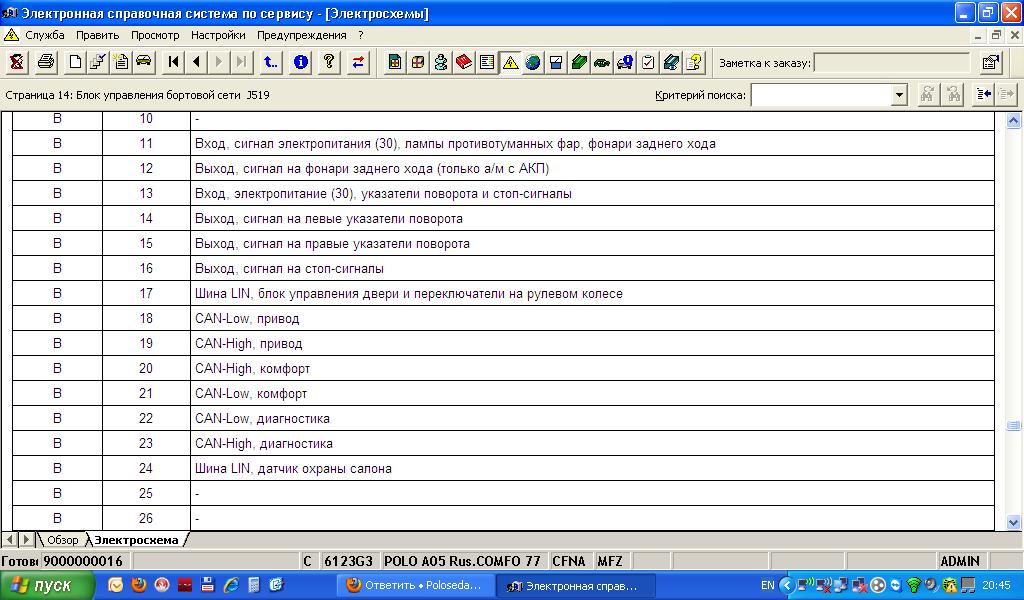Switch to Firefox 'Ответить • Poloseda' taskbar button
This screenshot has width=1024, height=600.
point(417,585)
